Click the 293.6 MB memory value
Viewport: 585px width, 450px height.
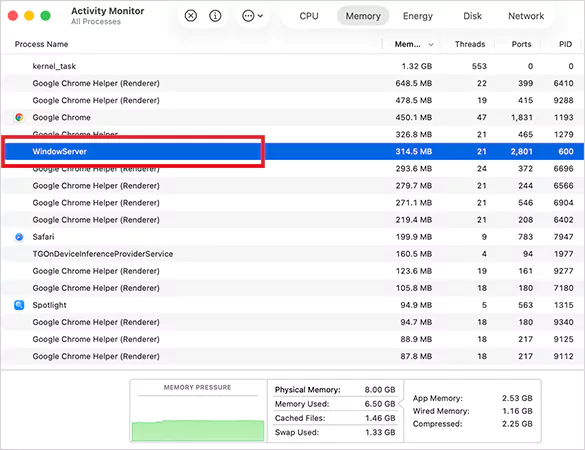coord(414,169)
